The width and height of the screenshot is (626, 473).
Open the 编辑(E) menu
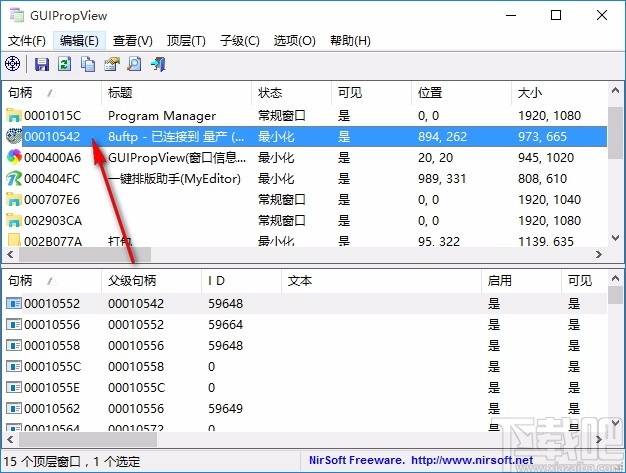point(79,40)
